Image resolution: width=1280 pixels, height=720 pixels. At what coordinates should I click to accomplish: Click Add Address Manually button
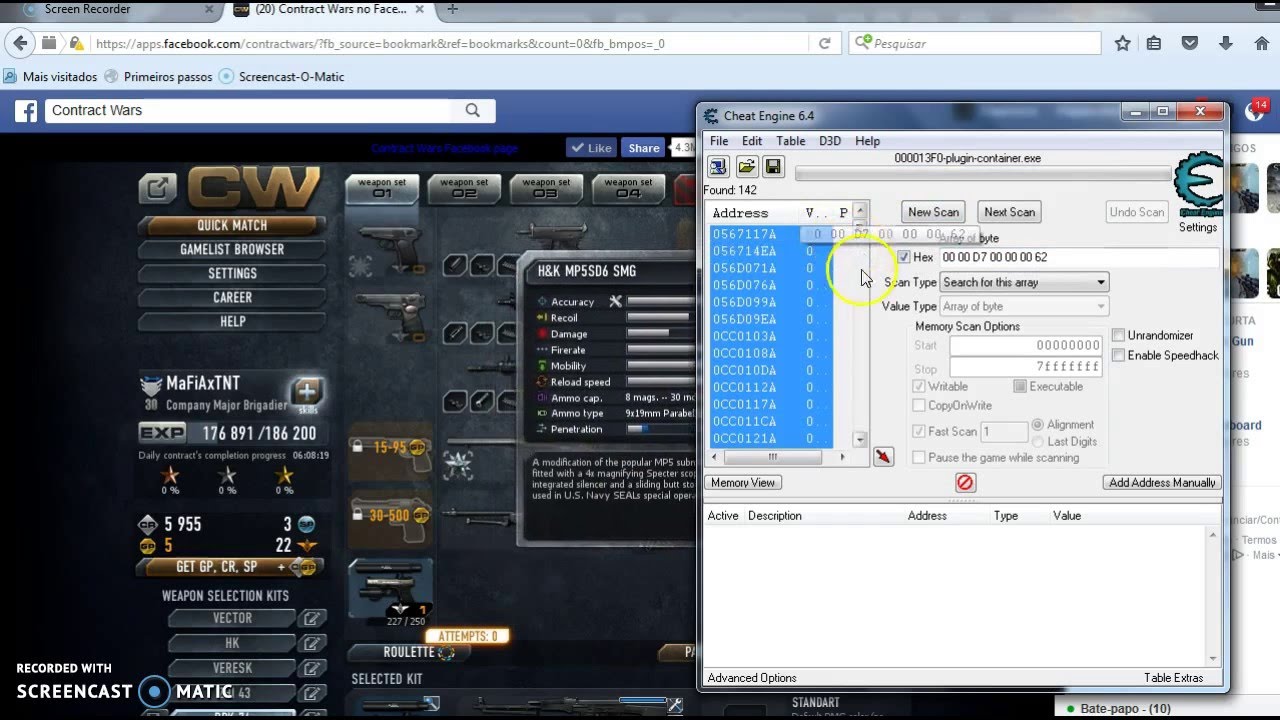pos(1162,483)
